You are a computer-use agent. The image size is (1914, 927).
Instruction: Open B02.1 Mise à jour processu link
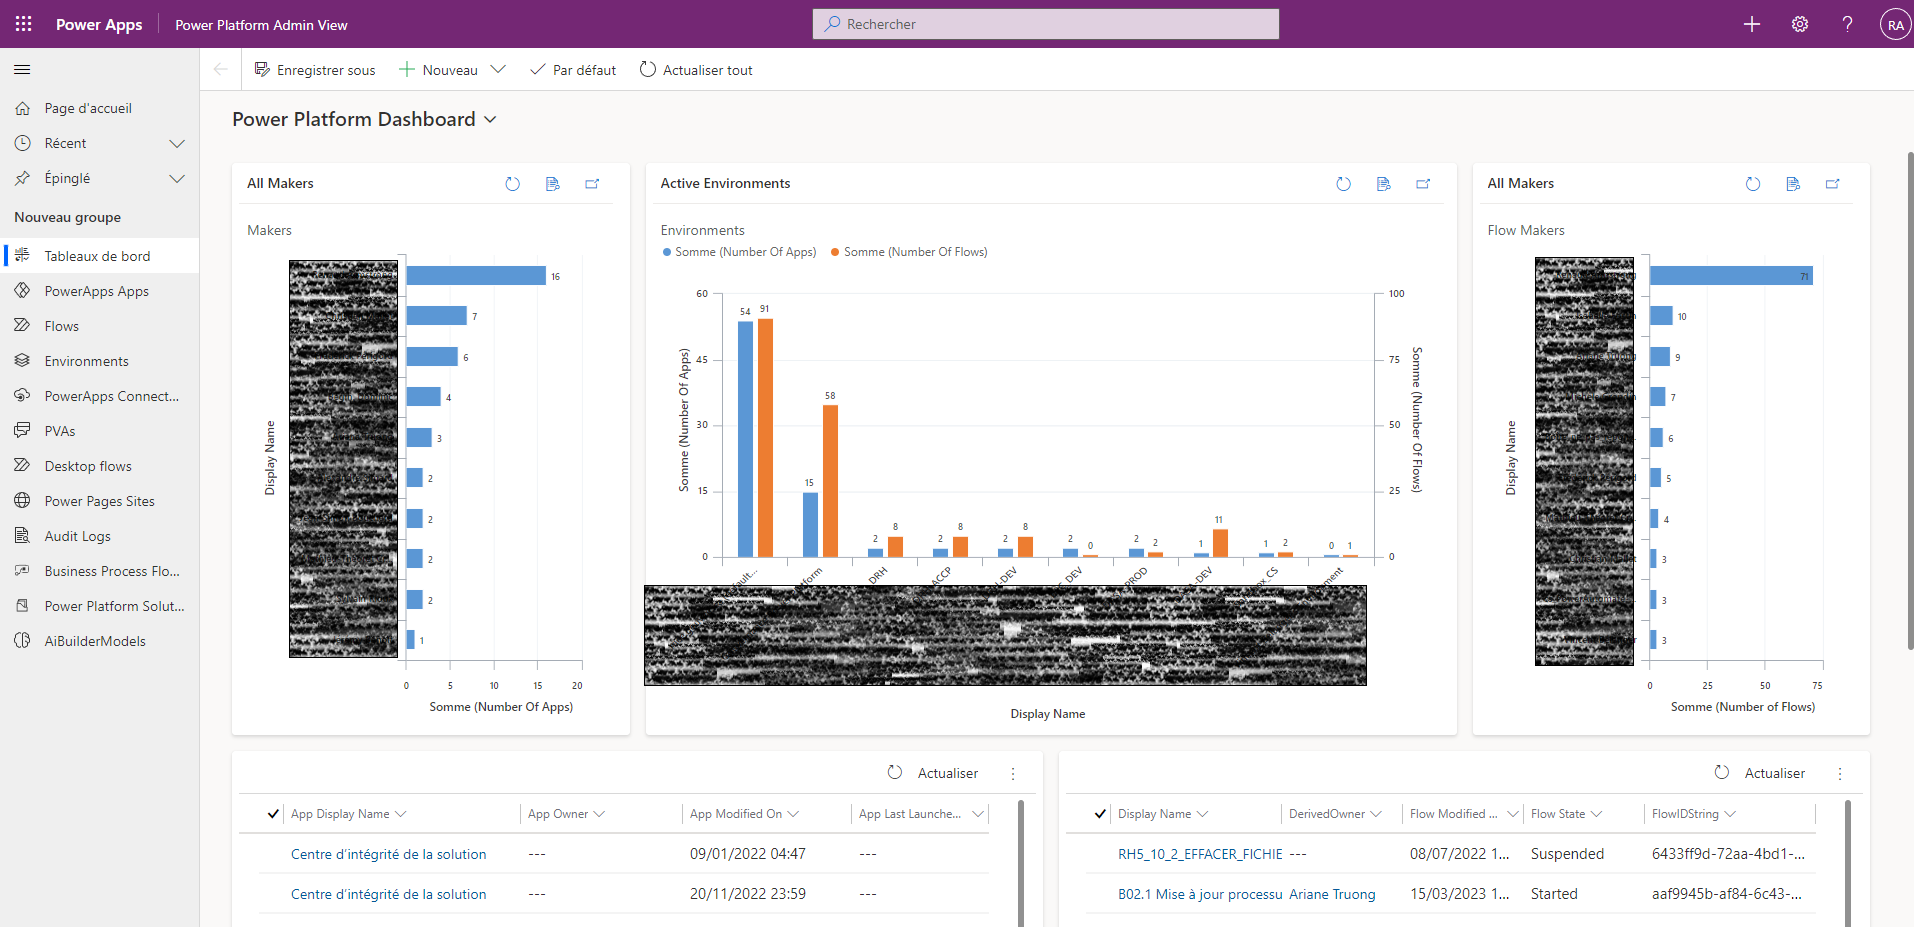1200,894
